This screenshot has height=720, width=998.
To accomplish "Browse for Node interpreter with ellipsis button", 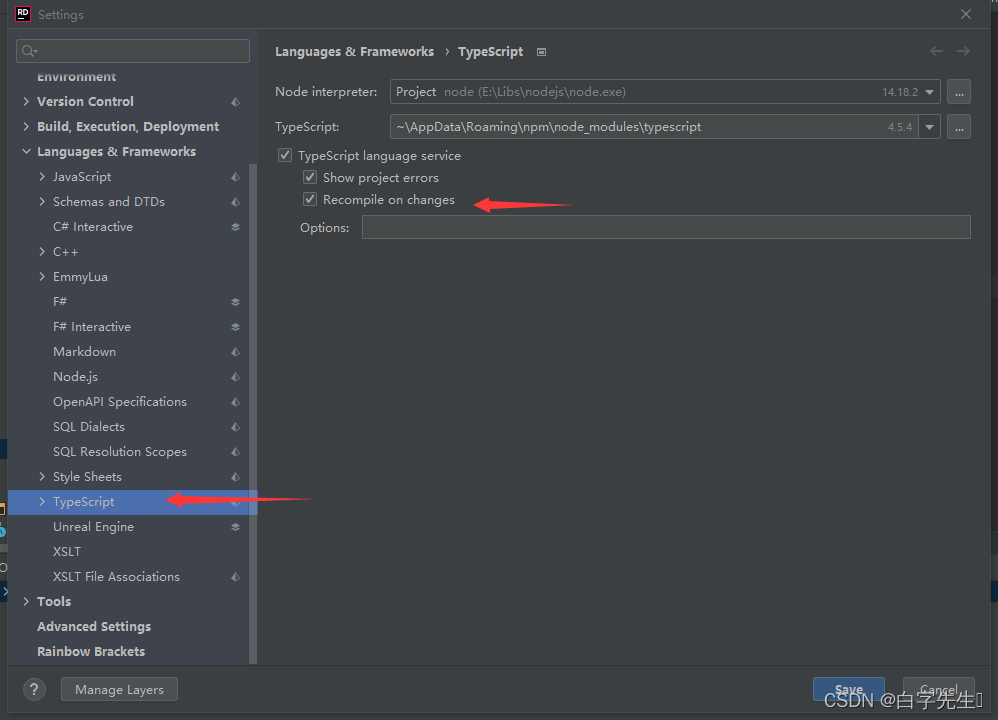I will [x=959, y=92].
